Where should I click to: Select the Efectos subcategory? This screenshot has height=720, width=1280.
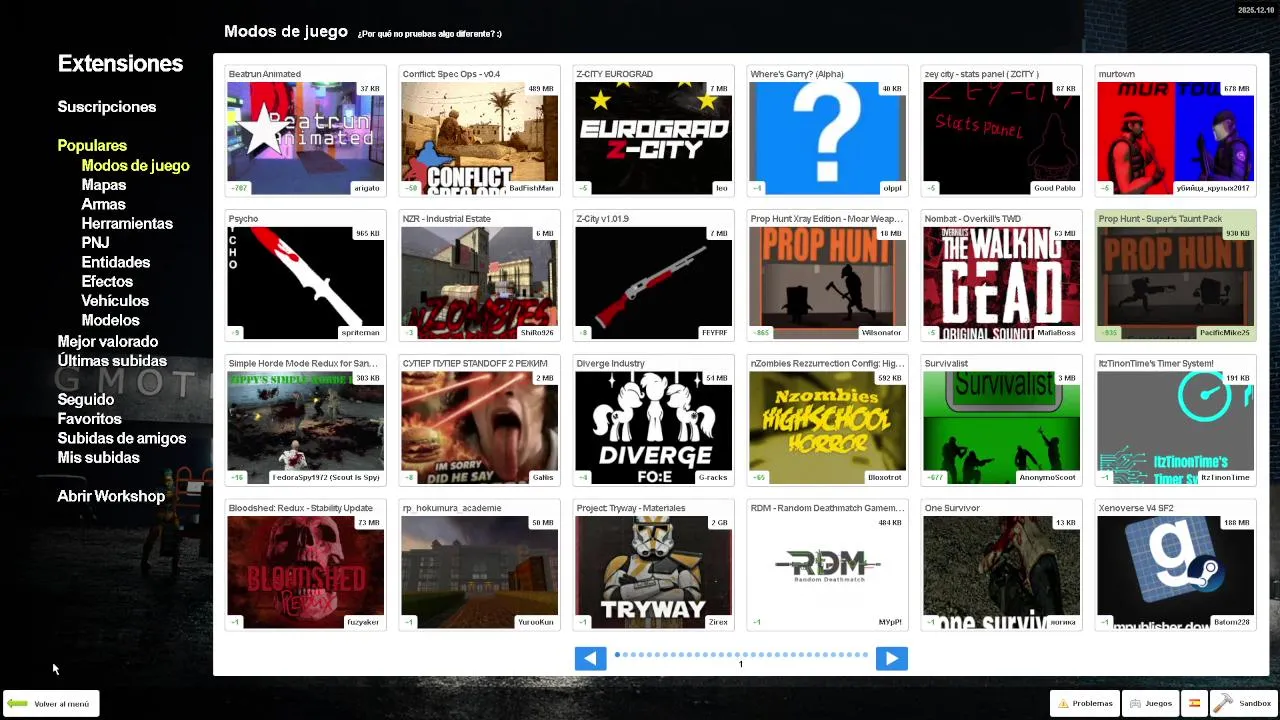(x=107, y=282)
